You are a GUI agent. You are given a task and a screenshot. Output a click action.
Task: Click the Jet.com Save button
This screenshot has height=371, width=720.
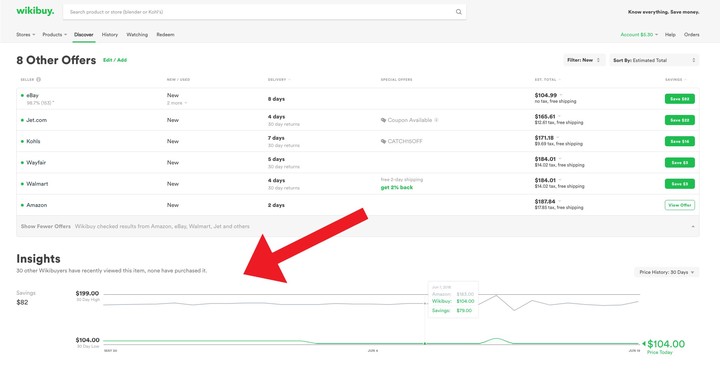coord(680,120)
